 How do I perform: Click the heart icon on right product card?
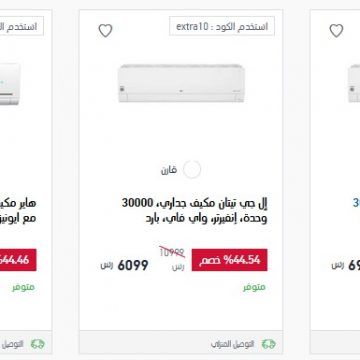coord(336,31)
